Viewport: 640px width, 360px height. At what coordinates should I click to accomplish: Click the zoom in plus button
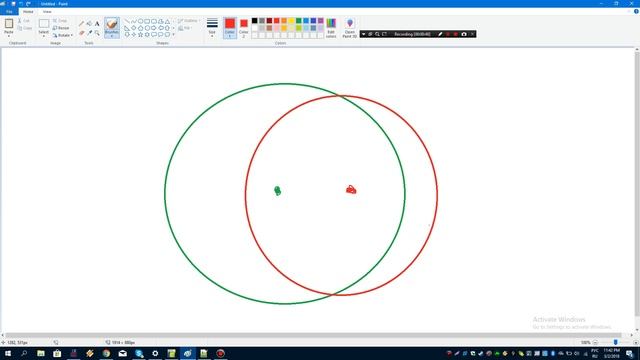636,342
